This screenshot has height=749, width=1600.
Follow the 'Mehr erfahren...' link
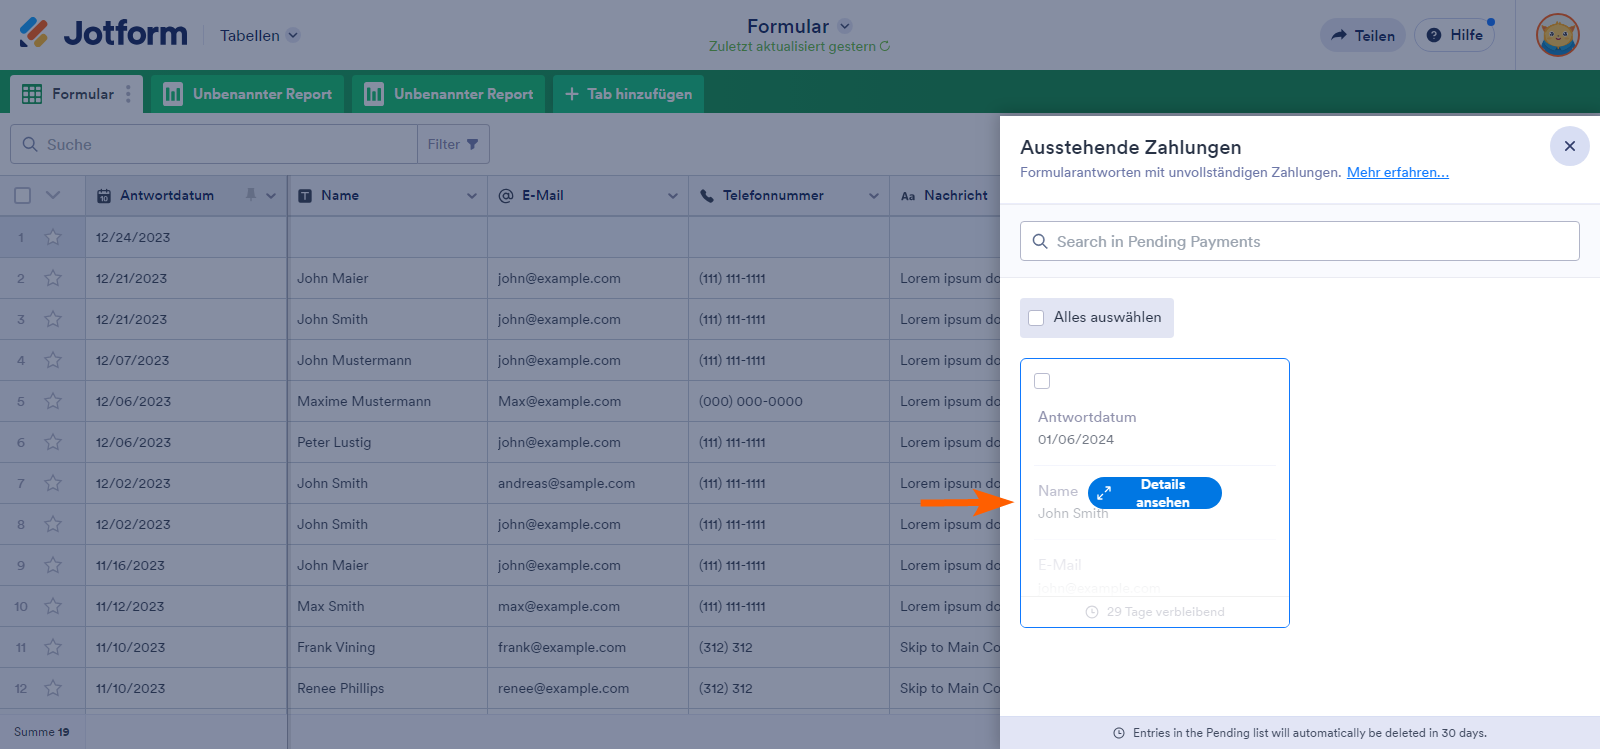pyautogui.click(x=1398, y=172)
